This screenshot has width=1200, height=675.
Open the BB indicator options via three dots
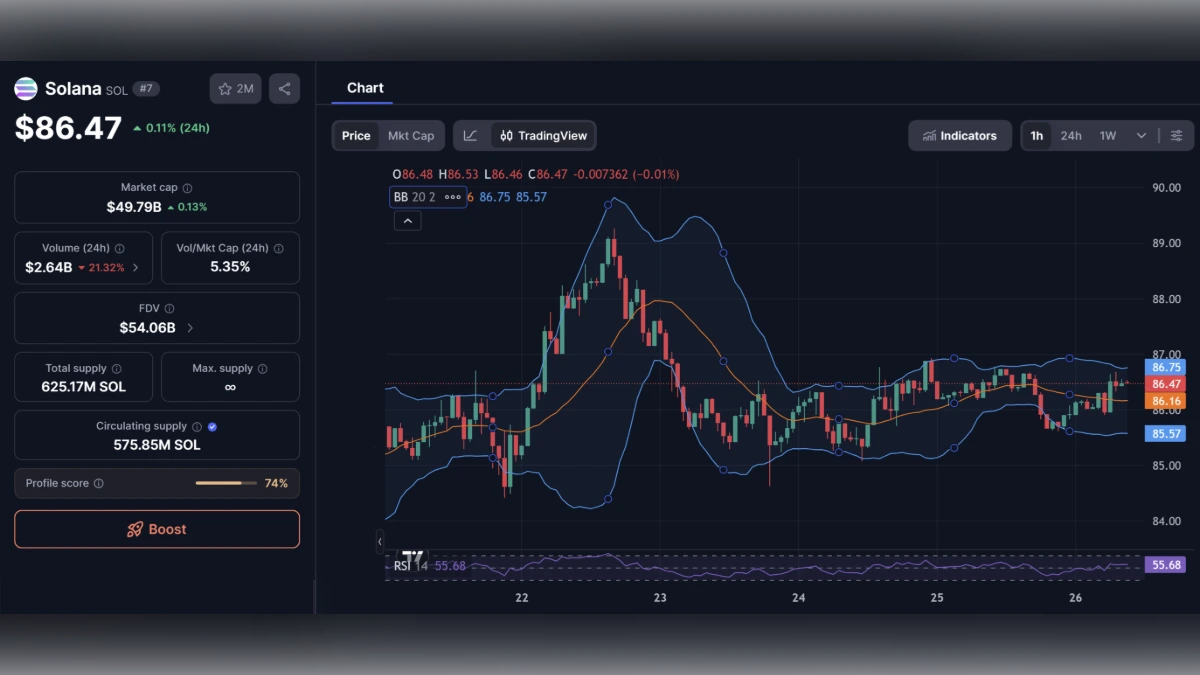tap(452, 197)
